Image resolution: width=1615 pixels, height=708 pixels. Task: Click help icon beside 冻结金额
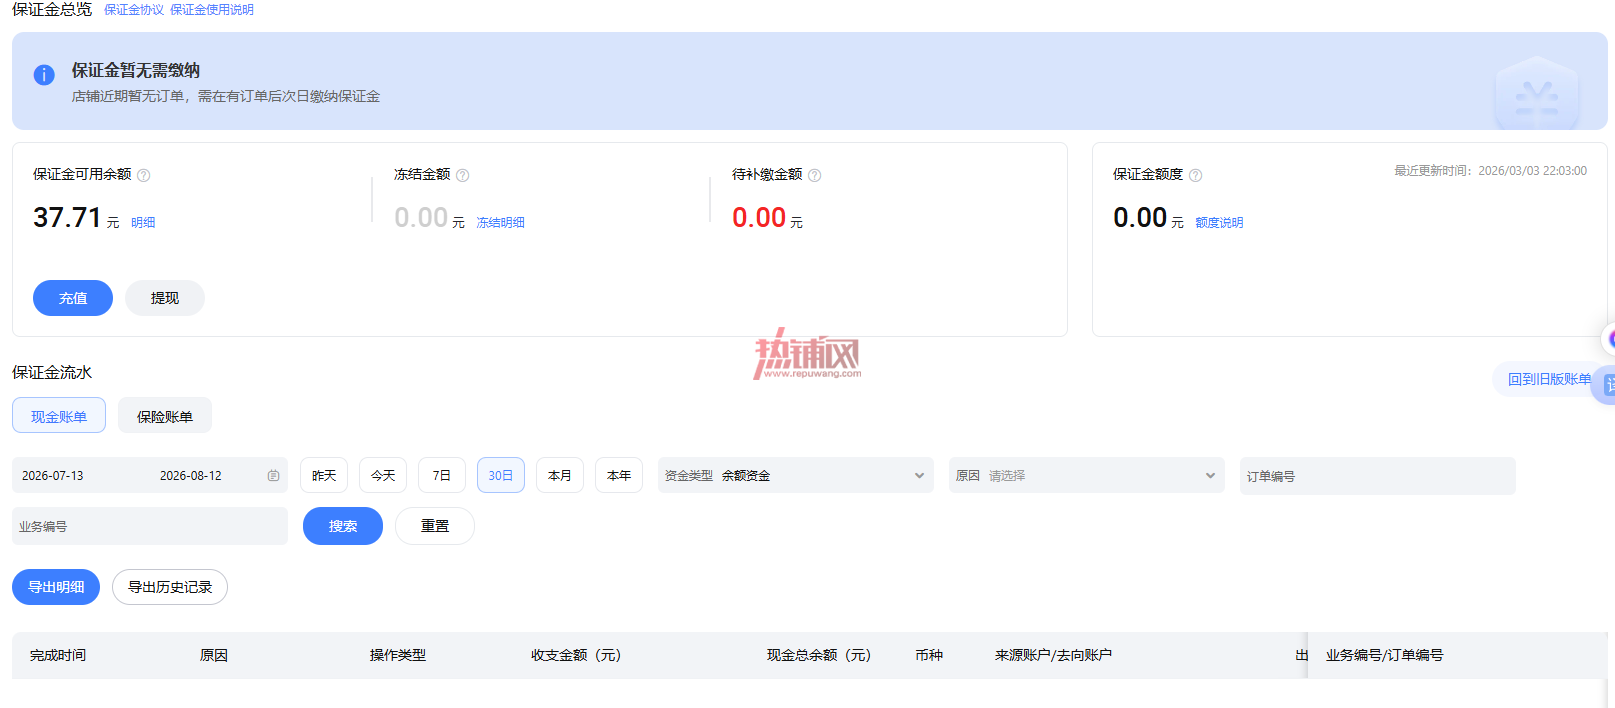pyautogui.click(x=463, y=175)
